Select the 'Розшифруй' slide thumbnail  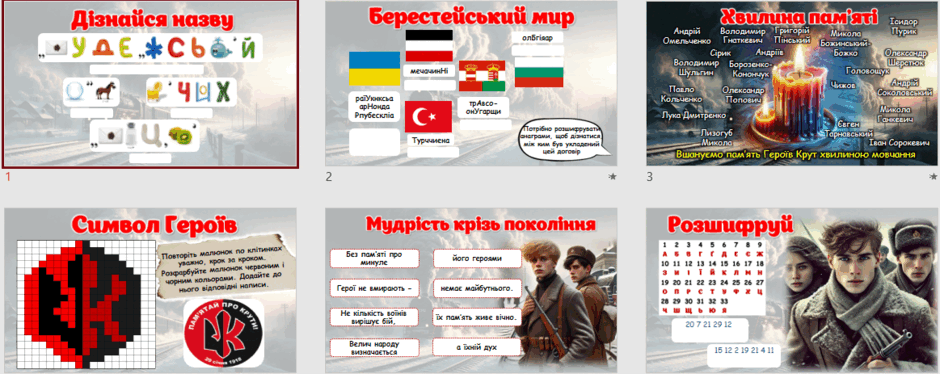tap(793, 291)
